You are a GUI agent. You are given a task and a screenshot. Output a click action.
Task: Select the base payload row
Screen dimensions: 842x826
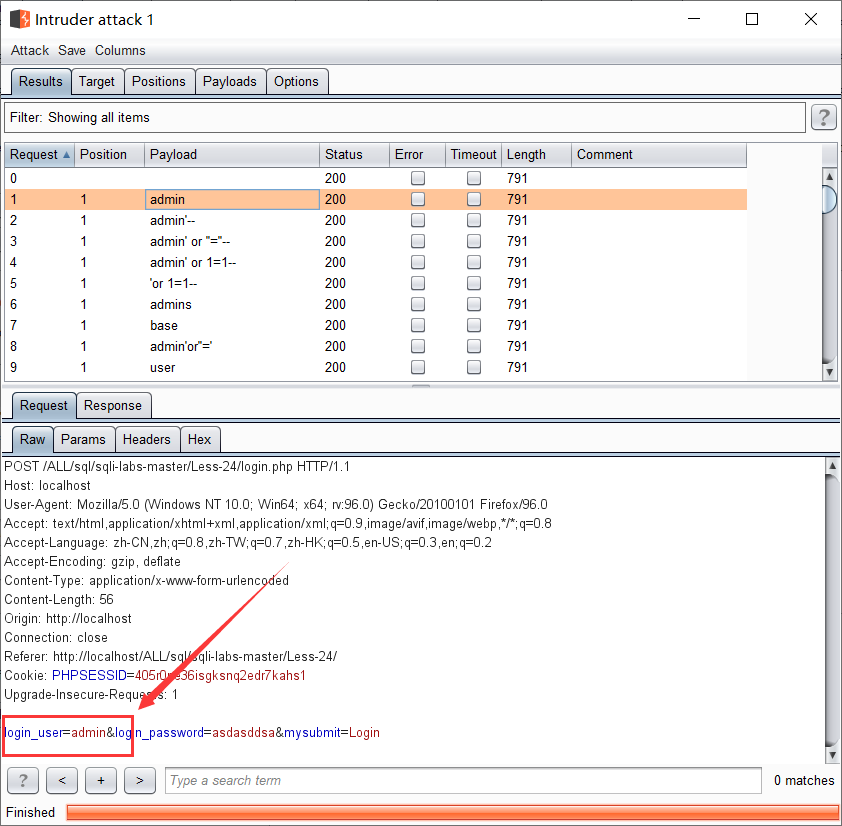click(x=375, y=325)
